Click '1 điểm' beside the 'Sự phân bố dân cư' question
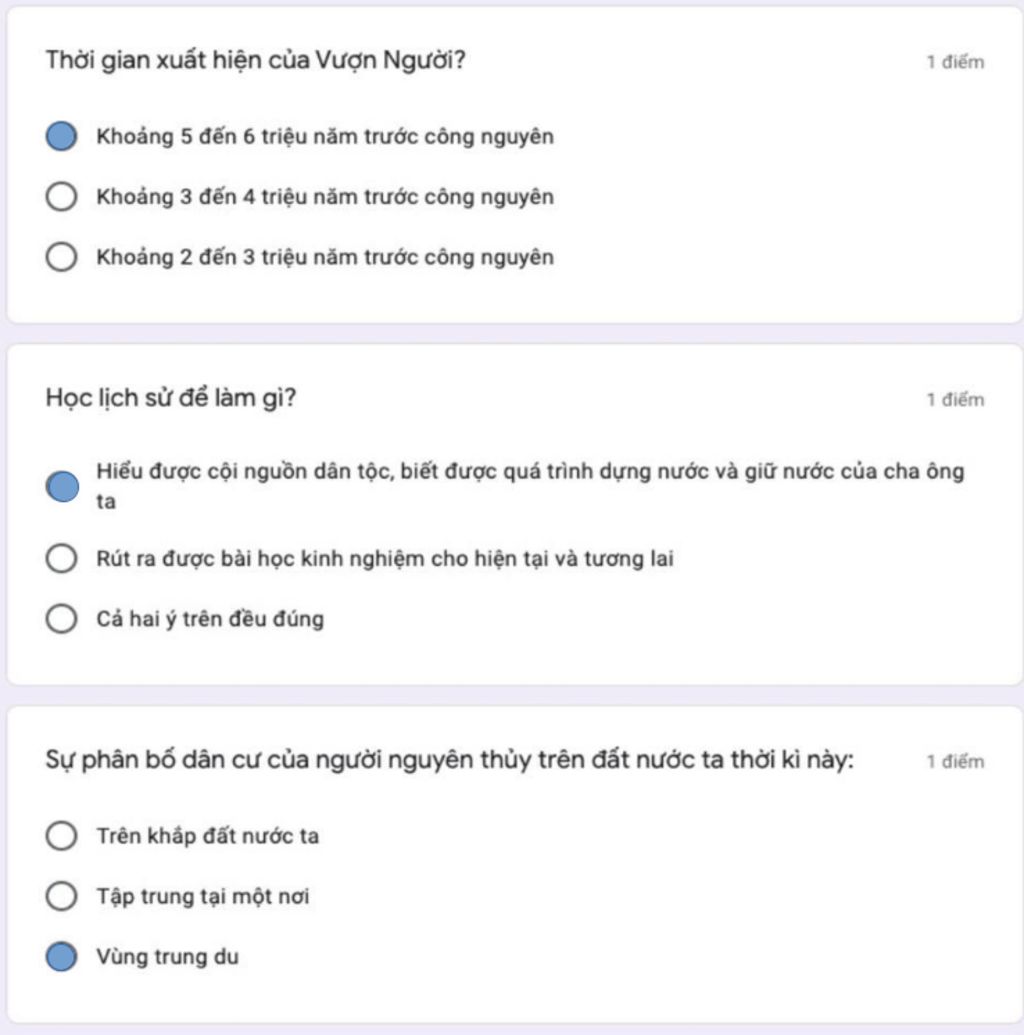This screenshot has width=1024, height=1035. tap(954, 762)
